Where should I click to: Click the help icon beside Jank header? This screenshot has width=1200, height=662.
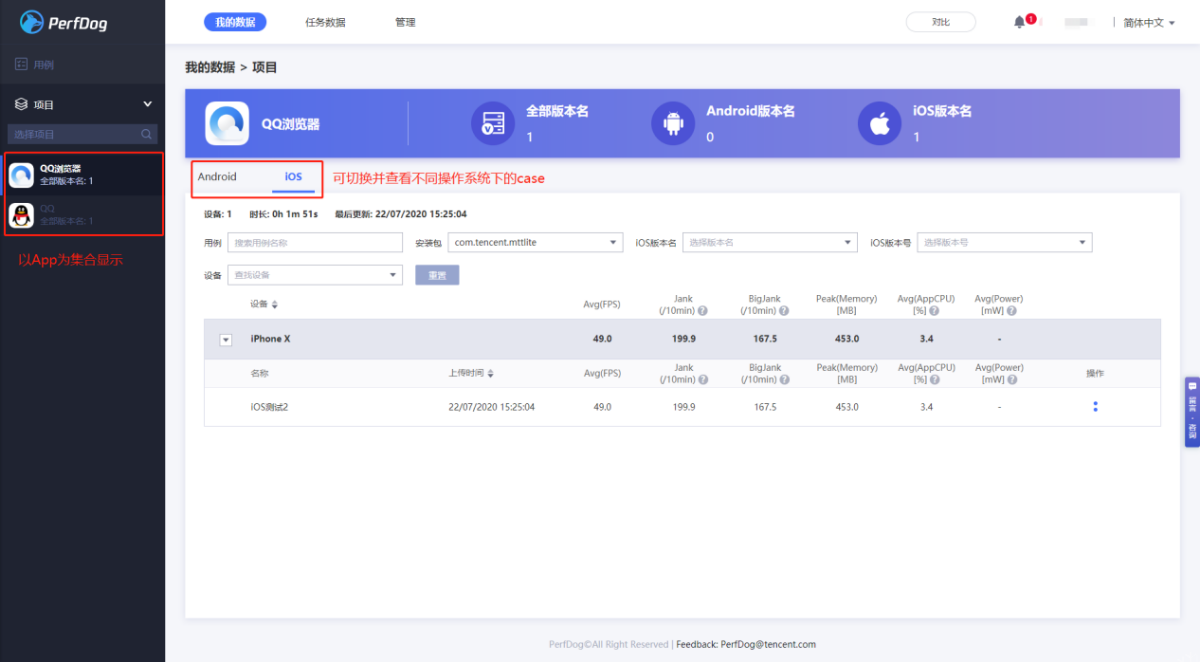702,311
